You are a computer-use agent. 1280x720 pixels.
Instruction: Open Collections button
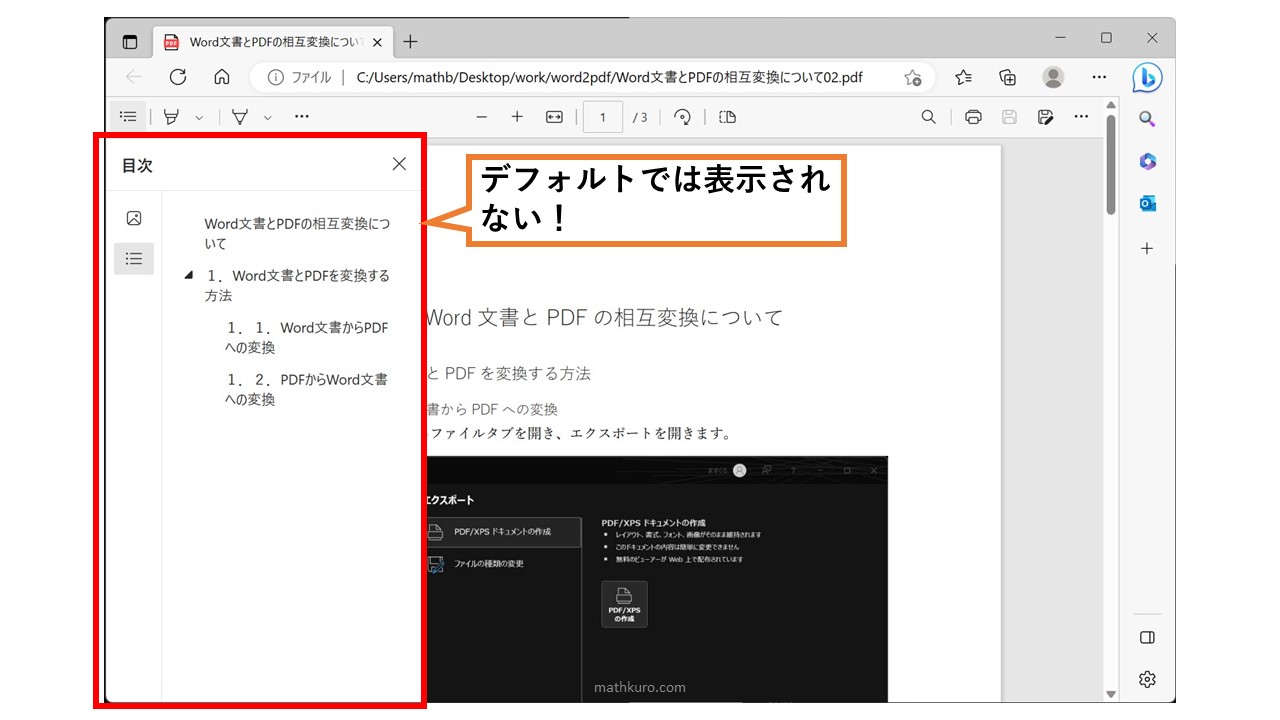tap(1008, 77)
